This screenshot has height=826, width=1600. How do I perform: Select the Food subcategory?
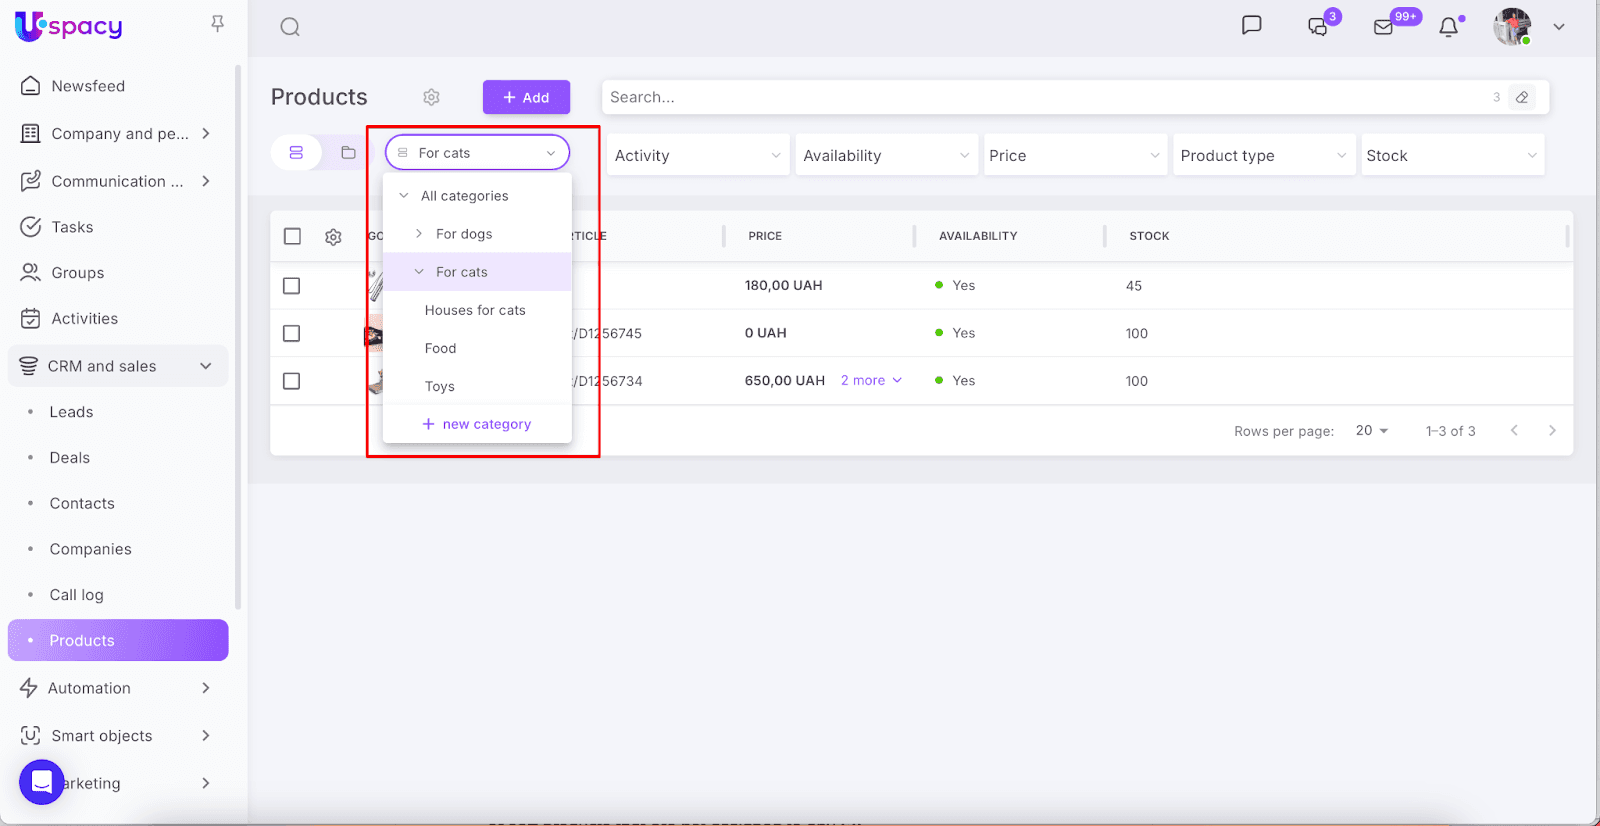coord(440,348)
